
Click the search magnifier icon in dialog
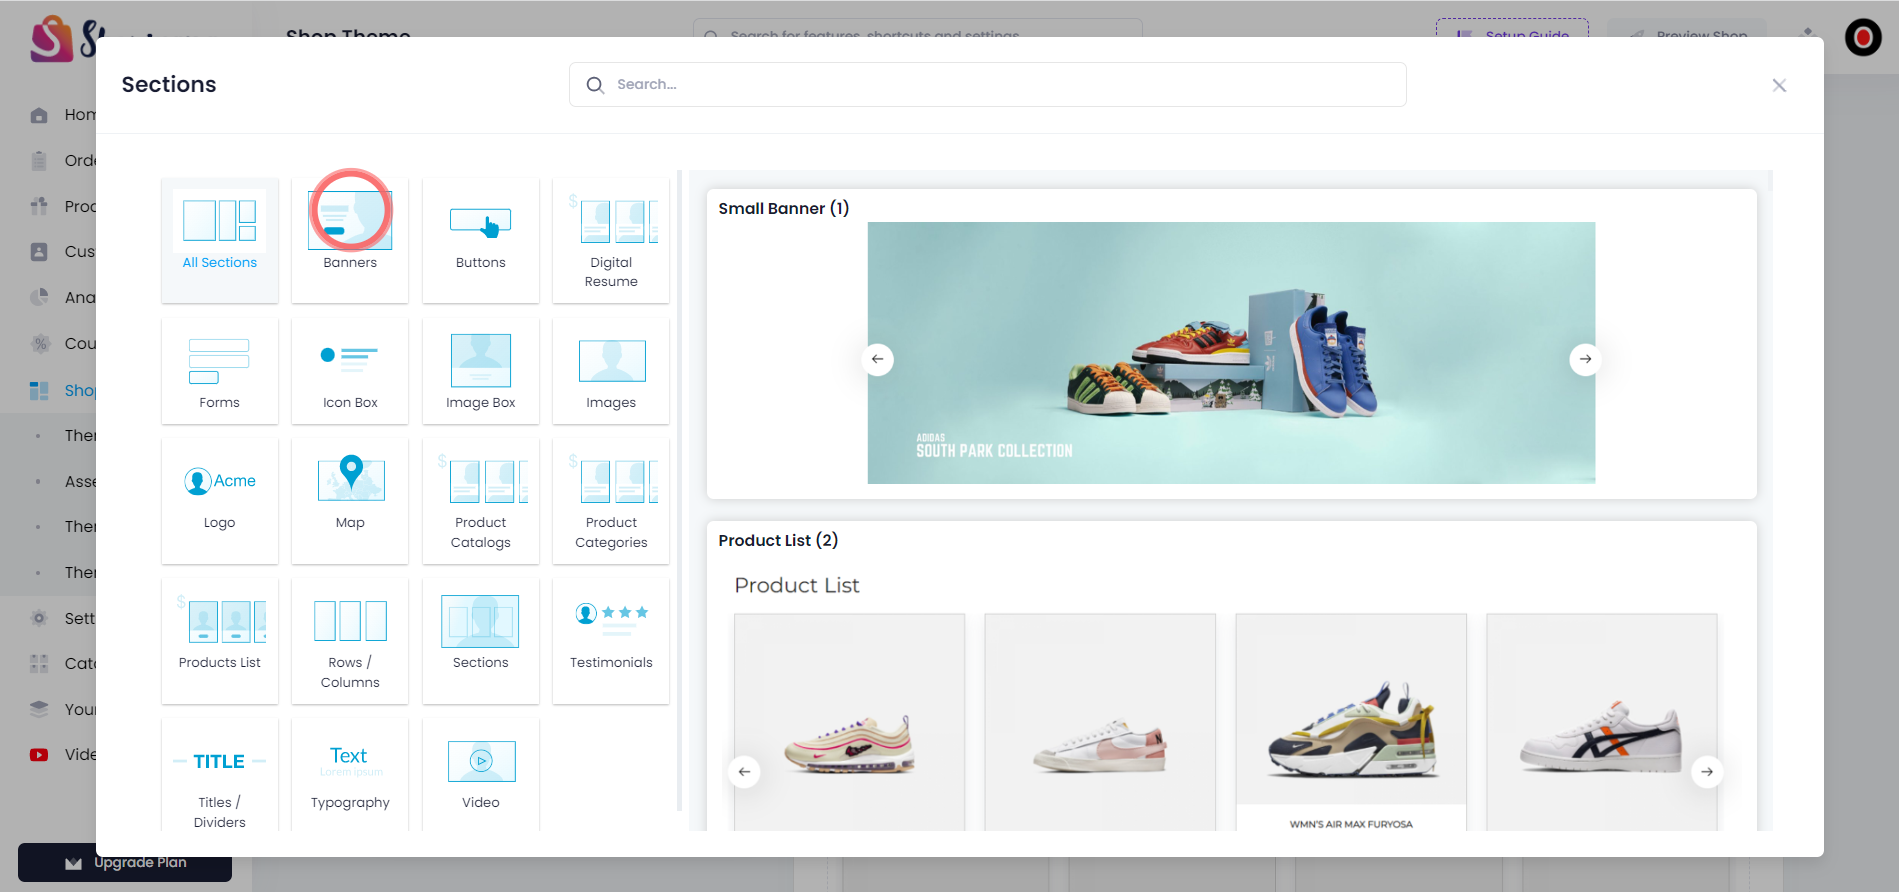(595, 85)
